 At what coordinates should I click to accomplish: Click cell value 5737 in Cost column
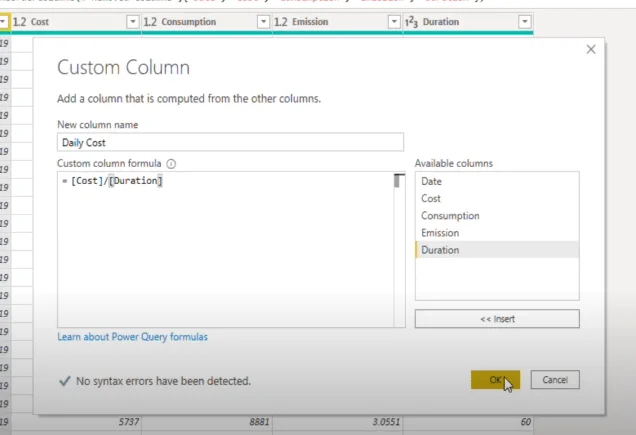129,422
